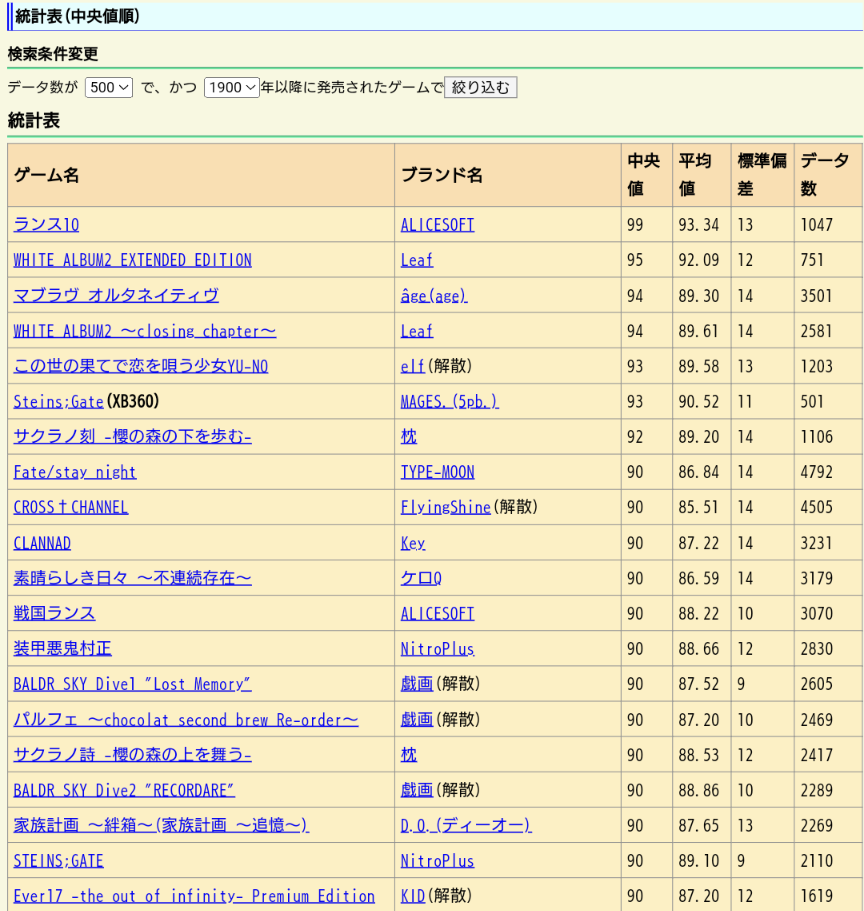Image resolution: width=864 pixels, height=911 pixels.
Task: Click the 中央値 column header
Action: click(647, 175)
